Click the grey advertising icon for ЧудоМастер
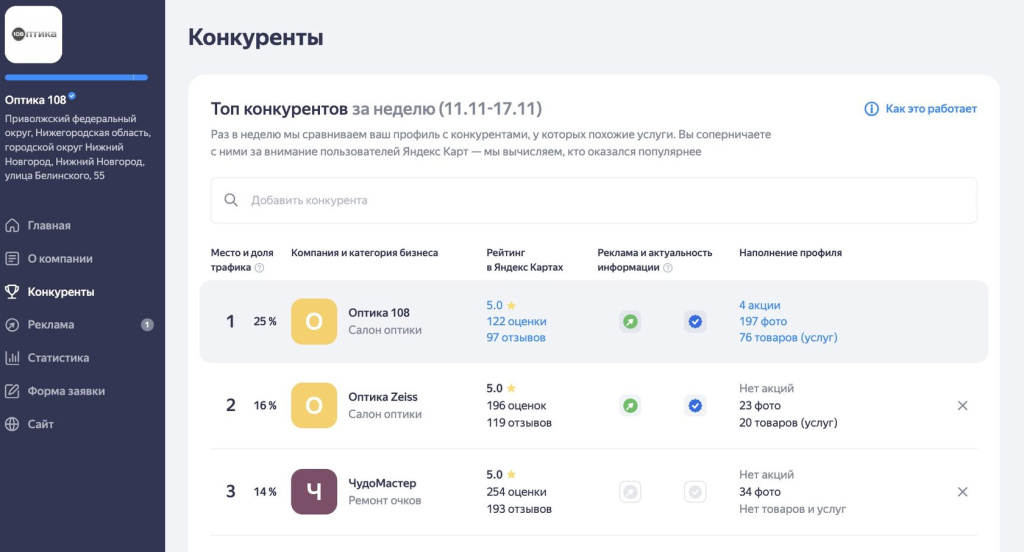 tap(630, 492)
